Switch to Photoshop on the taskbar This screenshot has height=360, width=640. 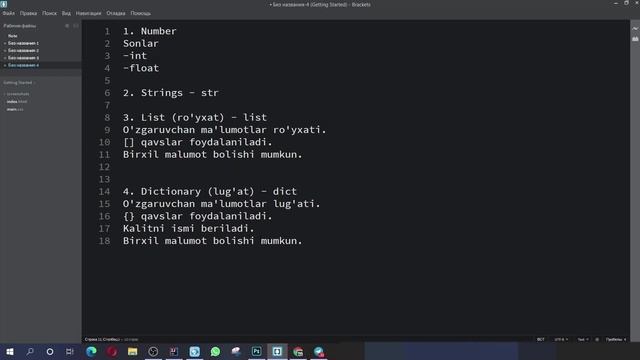click(x=256, y=351)
